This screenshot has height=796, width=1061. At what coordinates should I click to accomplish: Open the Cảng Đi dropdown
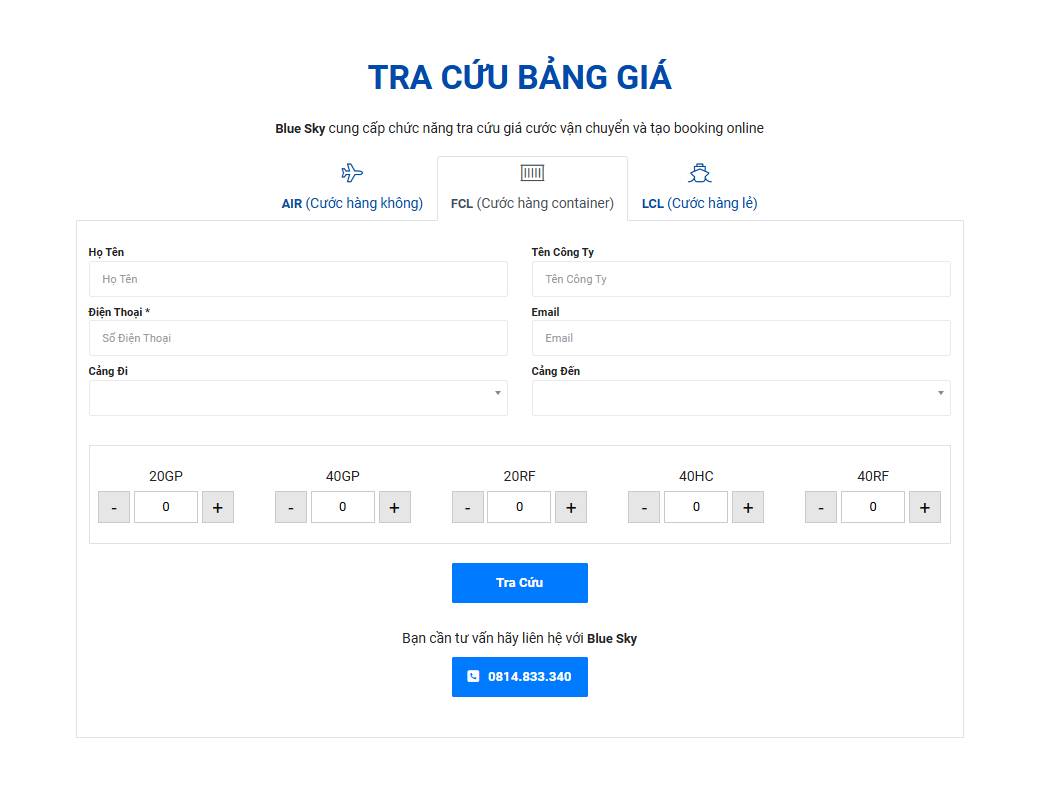(298, 397)
